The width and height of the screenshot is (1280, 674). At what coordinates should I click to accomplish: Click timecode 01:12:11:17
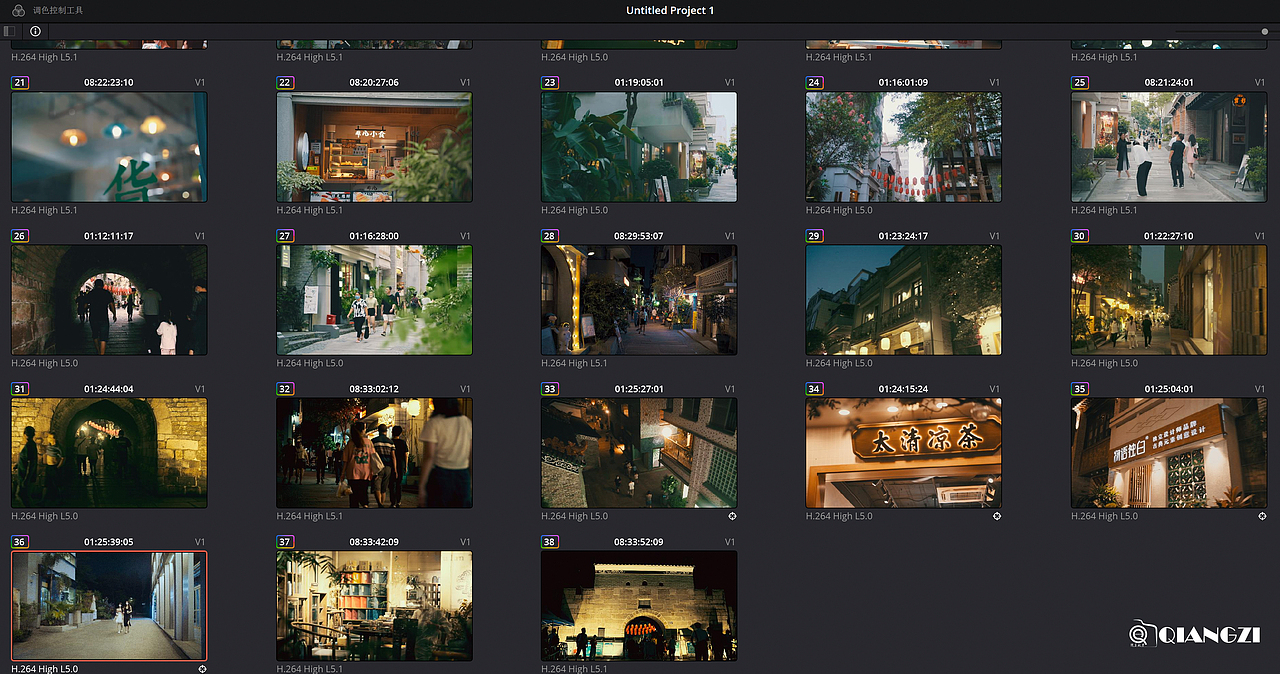pos(109,236)
